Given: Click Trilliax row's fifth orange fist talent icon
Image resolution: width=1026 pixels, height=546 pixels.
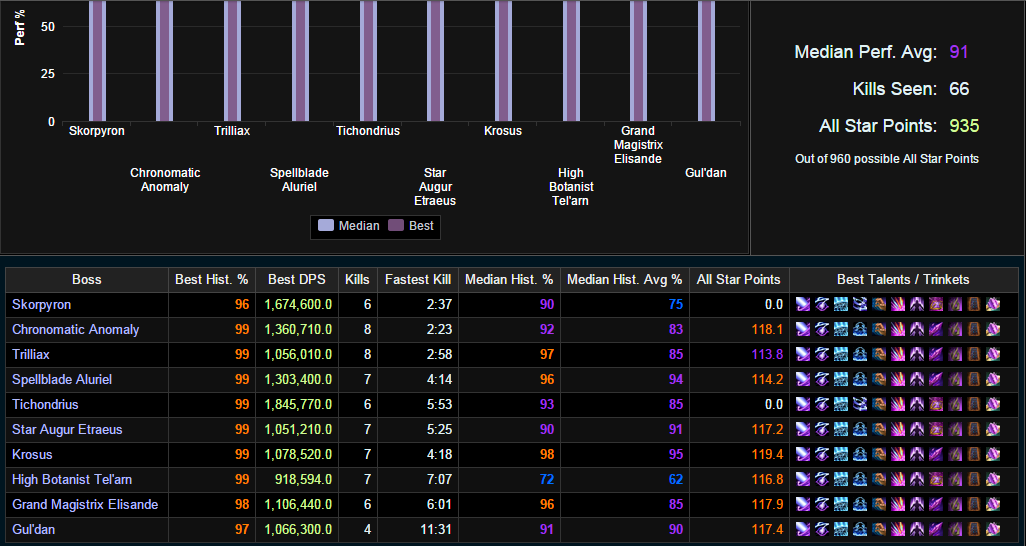Looking at the screenshot, I should pos(879,354).
